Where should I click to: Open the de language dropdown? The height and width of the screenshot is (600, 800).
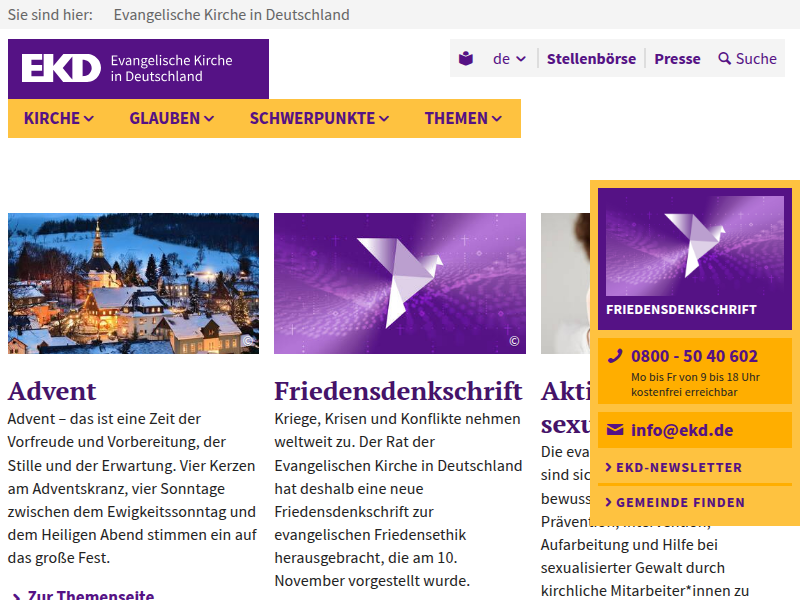tap(503, 59)
